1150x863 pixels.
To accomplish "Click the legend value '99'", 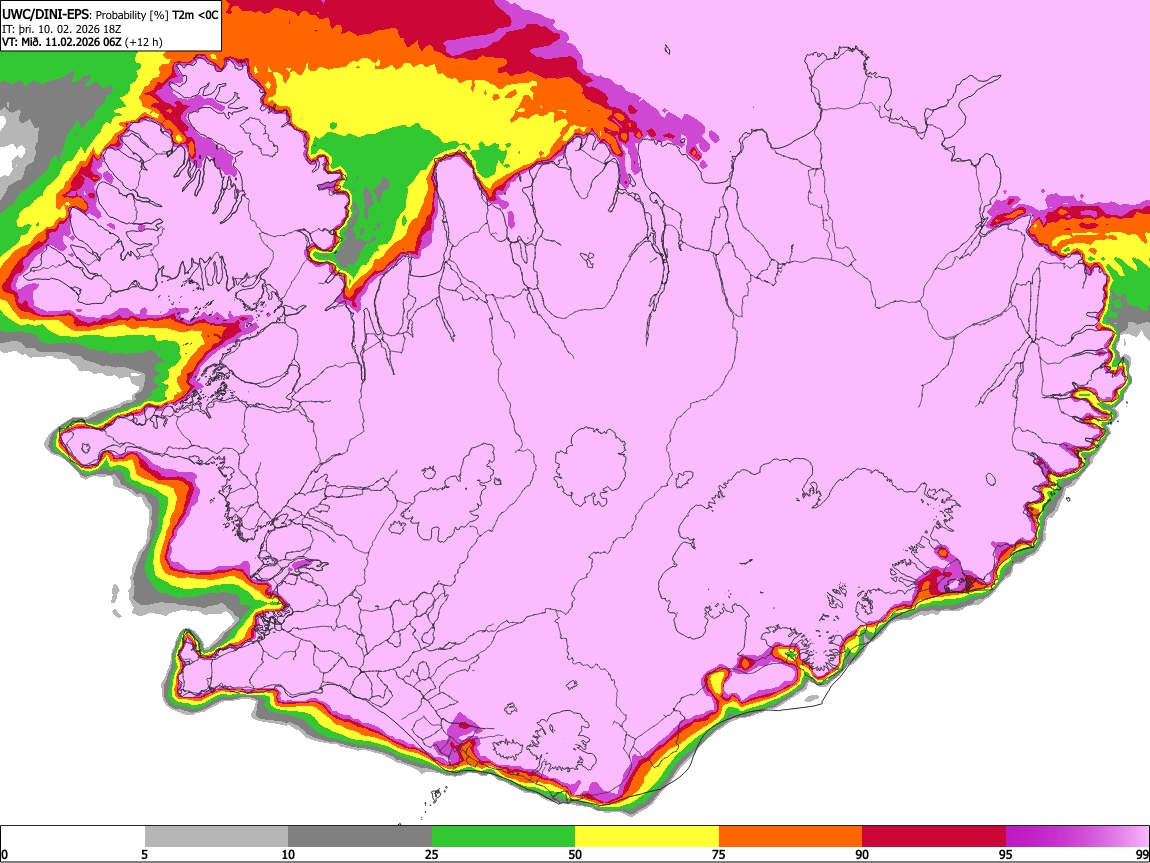I will 1142,854.
